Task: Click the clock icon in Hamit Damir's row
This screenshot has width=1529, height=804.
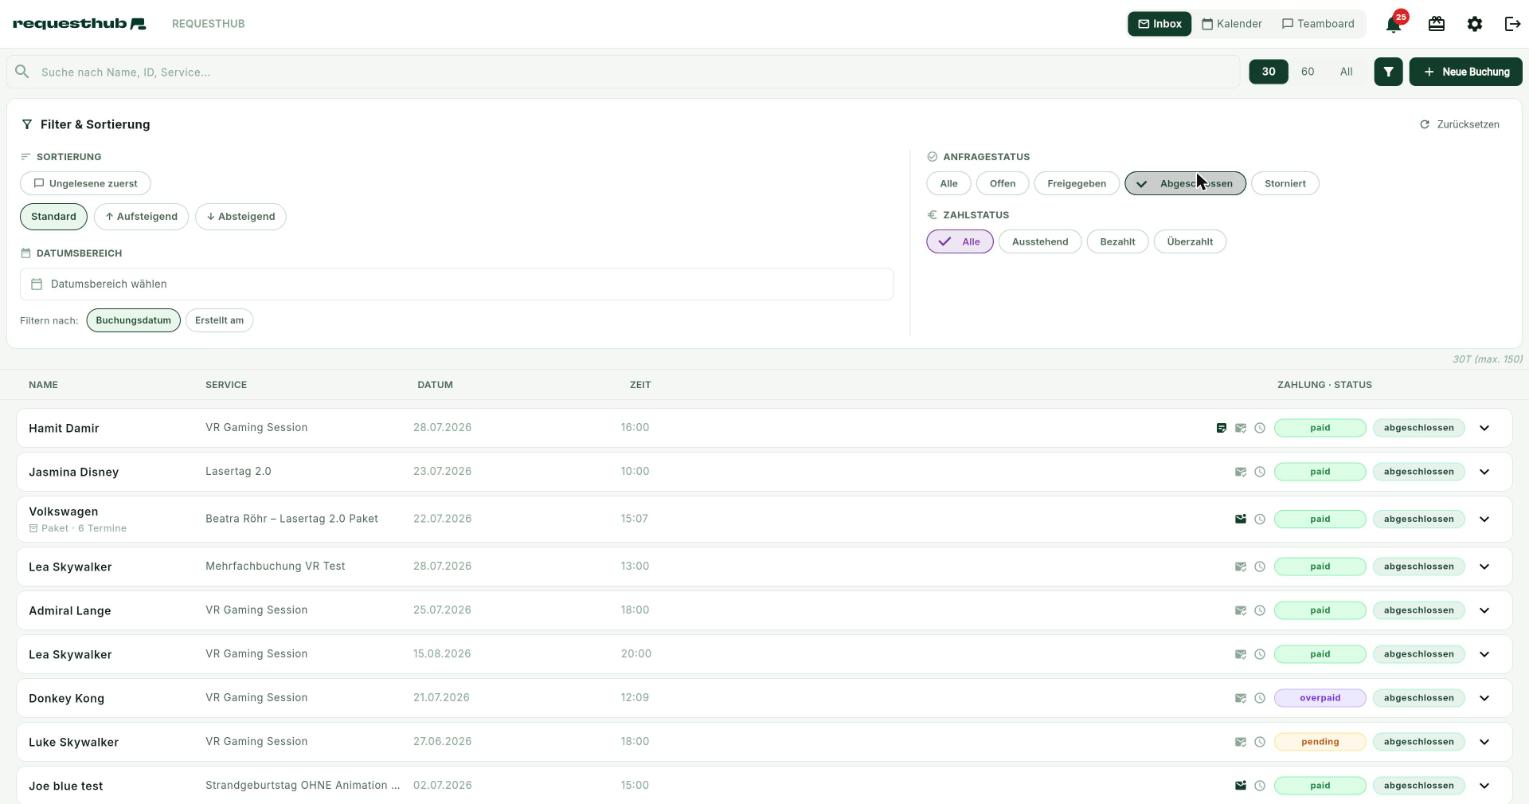Action: (1260, 428)
